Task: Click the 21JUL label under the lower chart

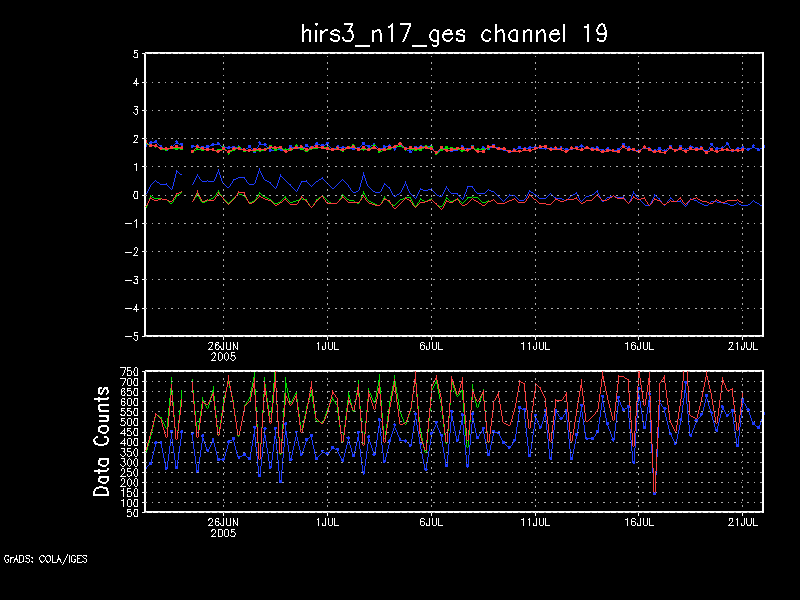Action: (x=743, y=521)
